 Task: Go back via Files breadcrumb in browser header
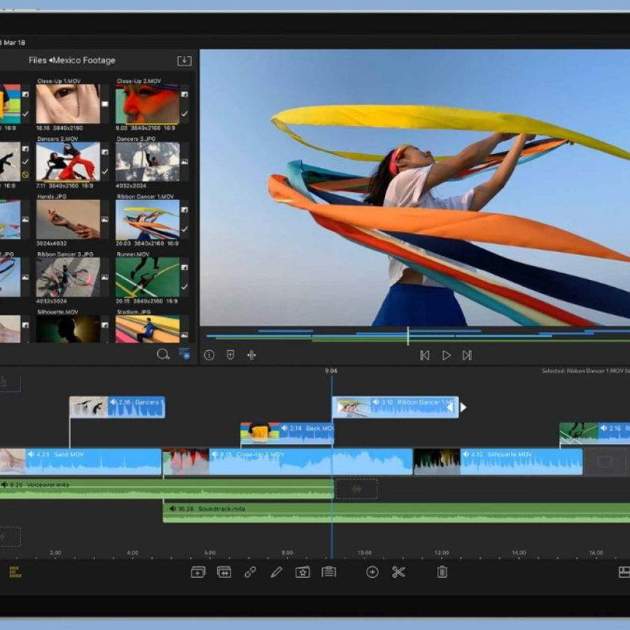coord(38,61)
